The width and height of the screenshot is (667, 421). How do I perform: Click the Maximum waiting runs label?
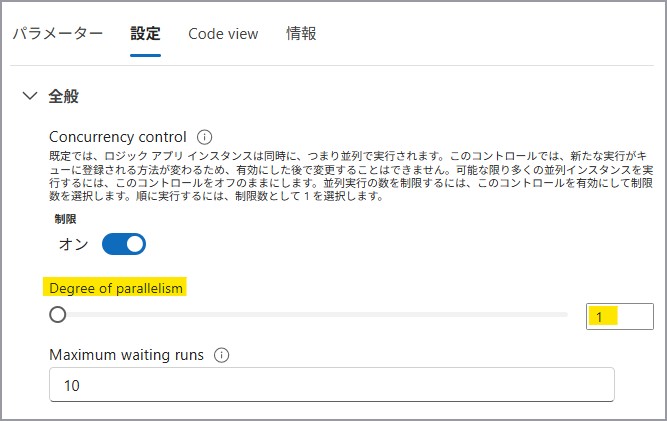click(x=126, y=354)
